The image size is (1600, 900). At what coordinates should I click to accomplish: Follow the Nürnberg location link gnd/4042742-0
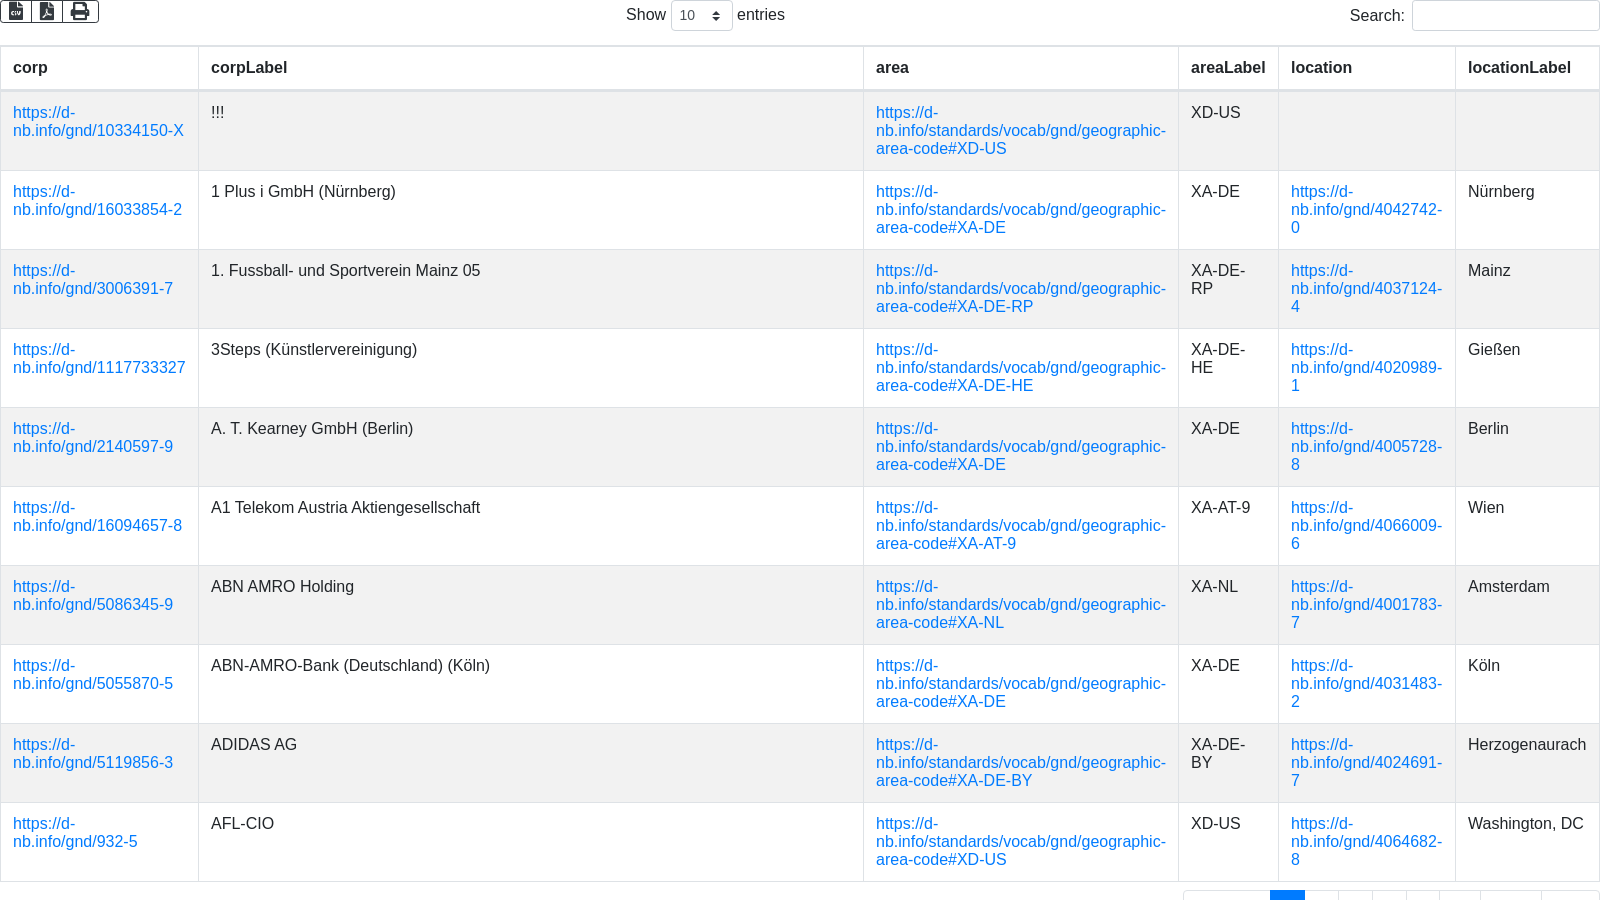coord(1365,210)
